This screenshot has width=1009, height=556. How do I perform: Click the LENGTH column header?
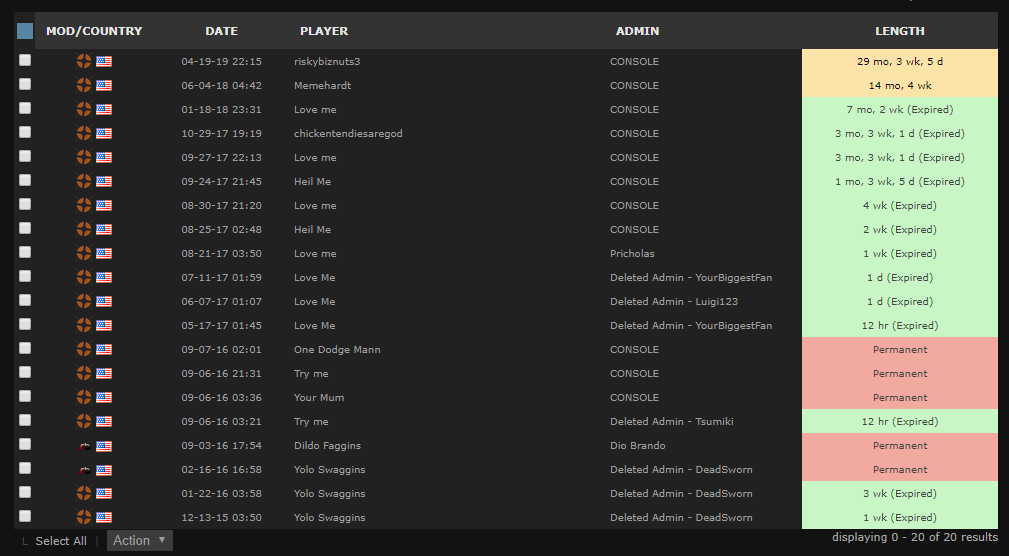pyautogui.click(x=899, y=31)
